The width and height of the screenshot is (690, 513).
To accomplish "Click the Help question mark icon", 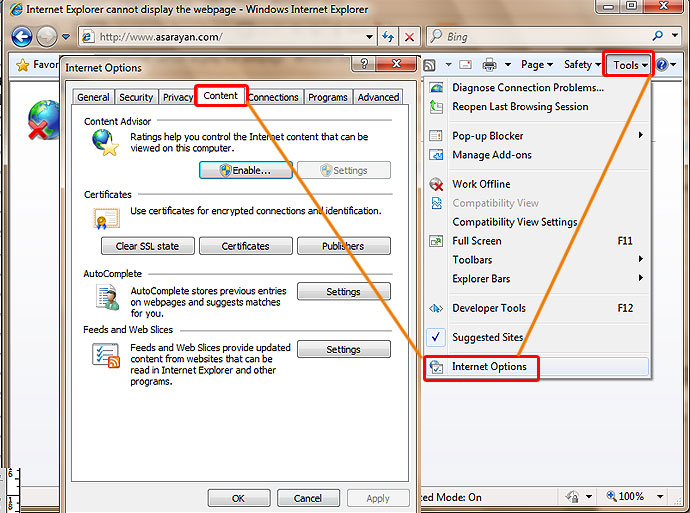I will click(662, 65).
